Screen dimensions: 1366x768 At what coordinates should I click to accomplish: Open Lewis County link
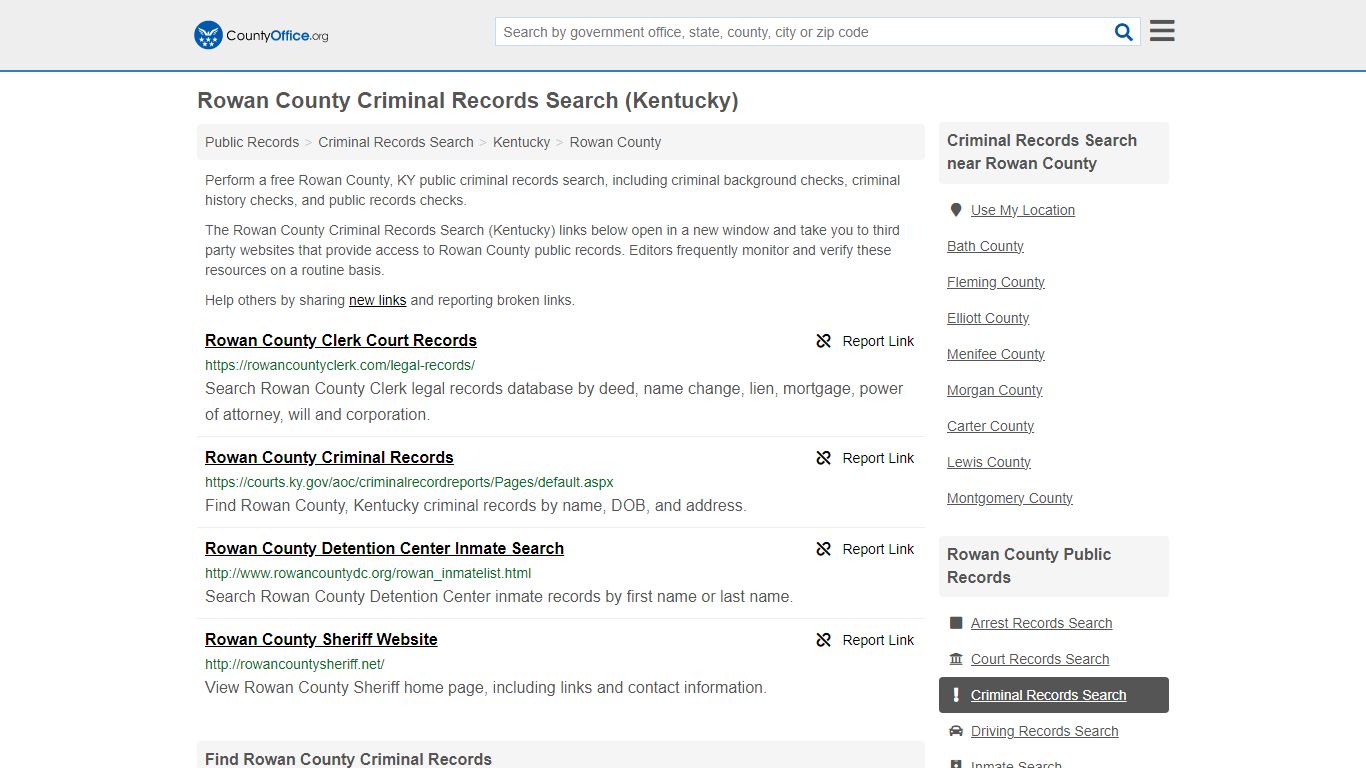pyautogui.click(x=989, y=462)
